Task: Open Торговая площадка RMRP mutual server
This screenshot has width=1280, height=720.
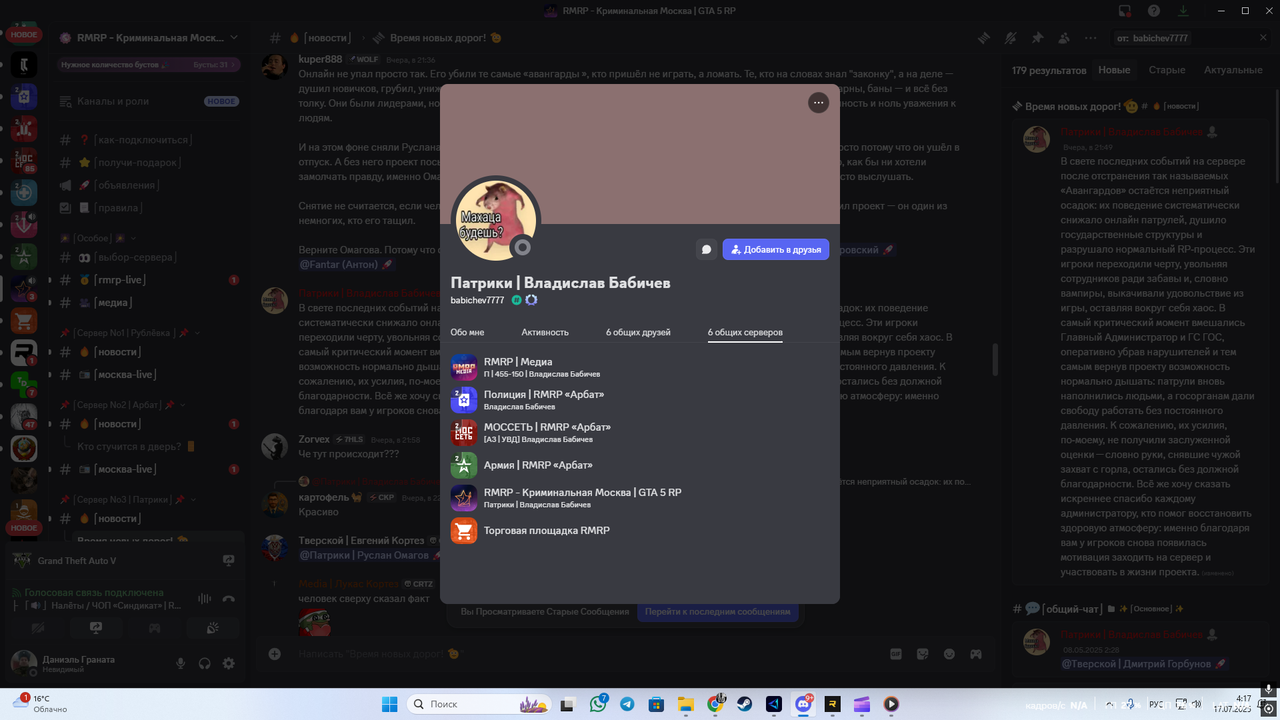Action: [640, 530]
